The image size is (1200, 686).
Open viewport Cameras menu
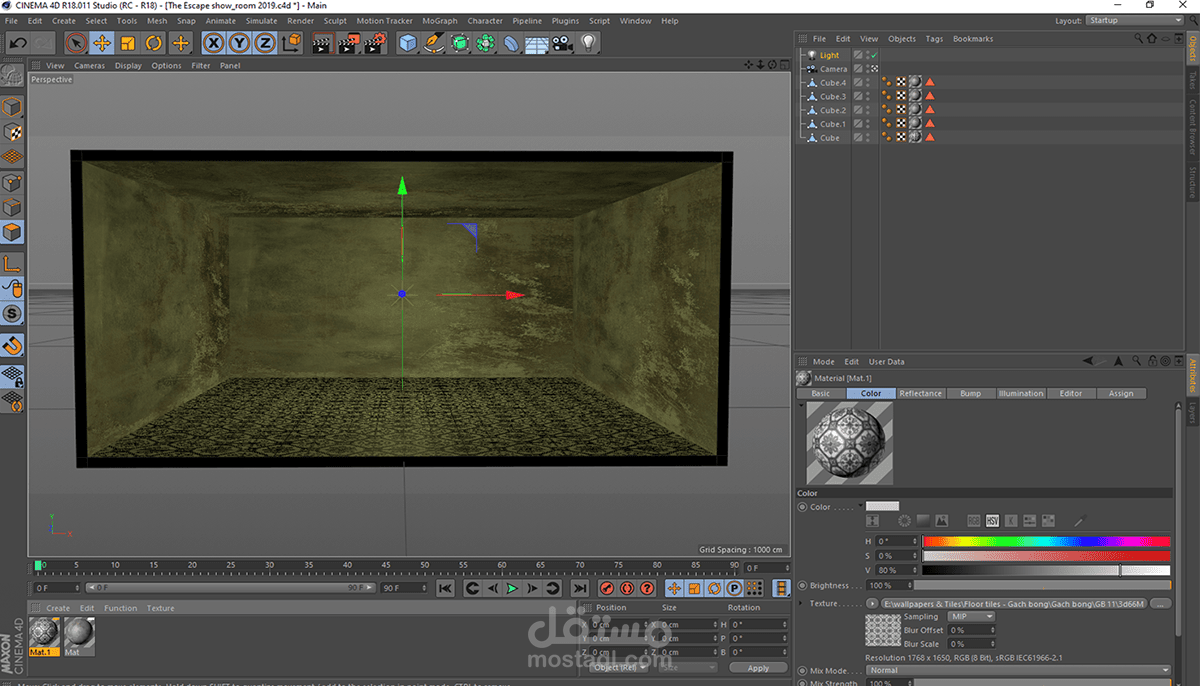pos(89,66)
